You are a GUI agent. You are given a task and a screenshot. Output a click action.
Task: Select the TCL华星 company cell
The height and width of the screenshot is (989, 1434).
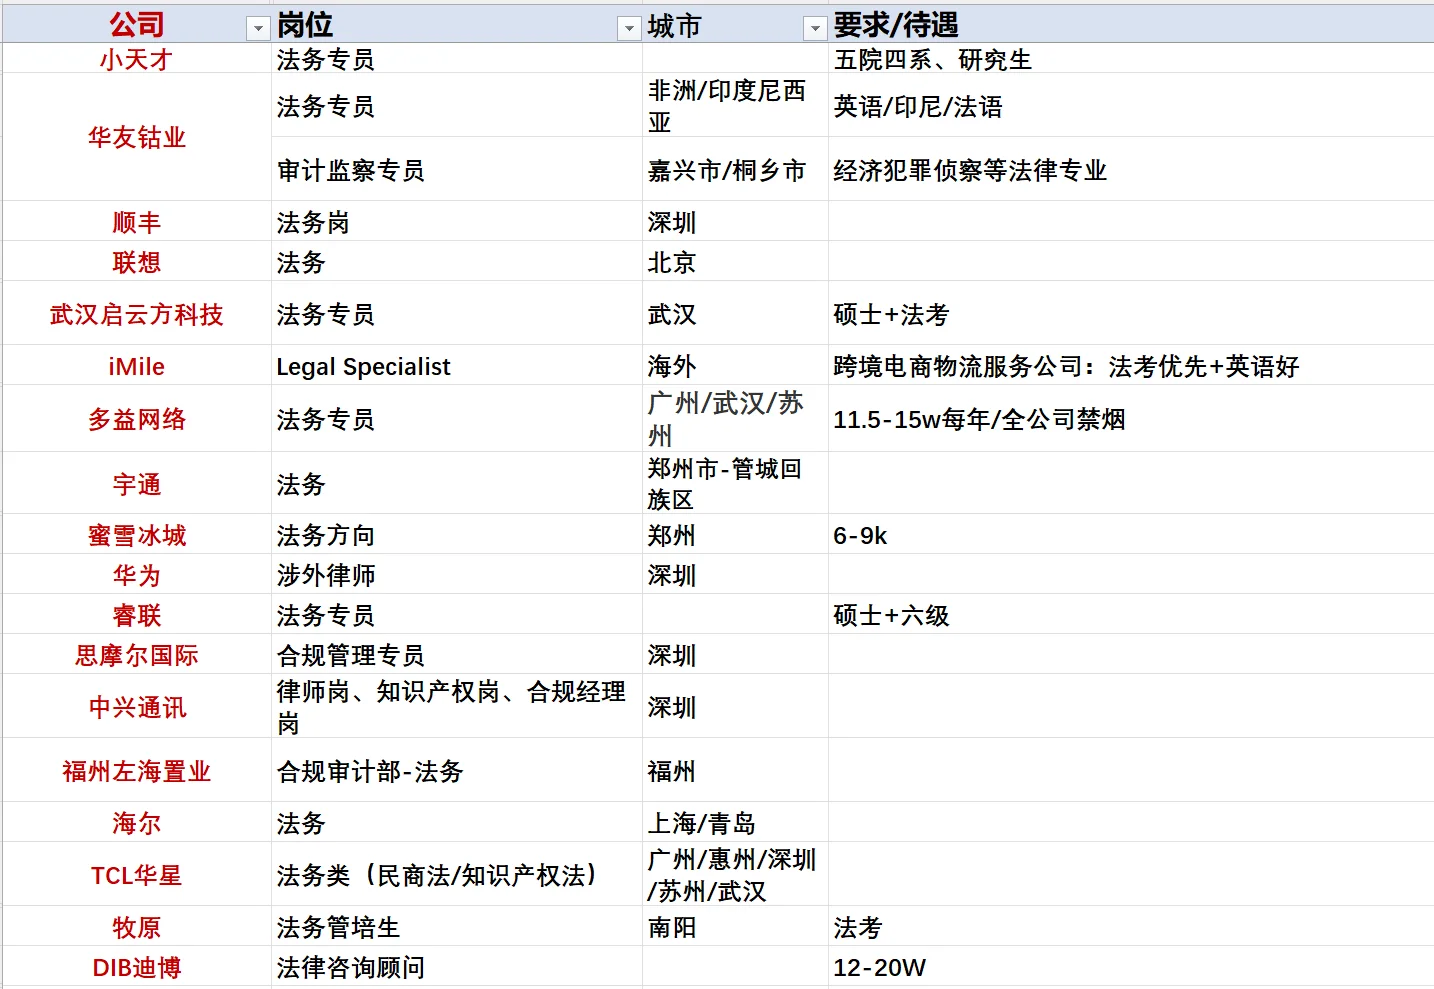[137, 875]
